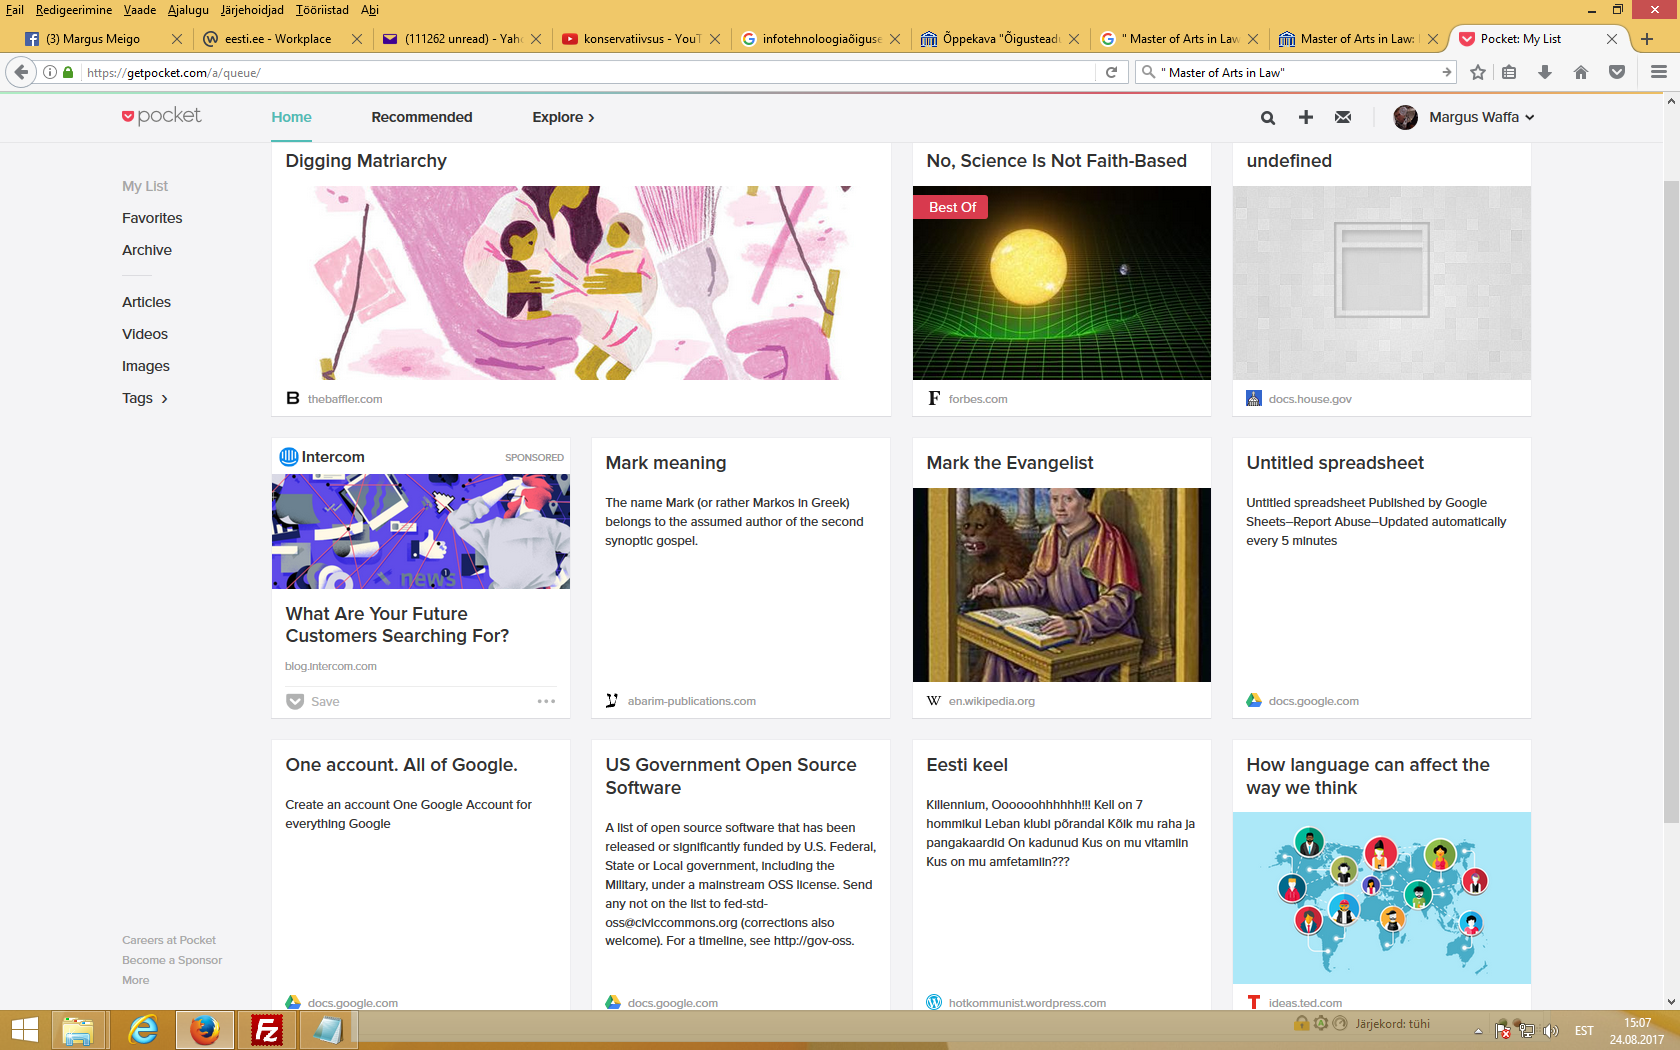
Task: Switch to the Yahoo mail unread tab
Action: coord(462,39)
